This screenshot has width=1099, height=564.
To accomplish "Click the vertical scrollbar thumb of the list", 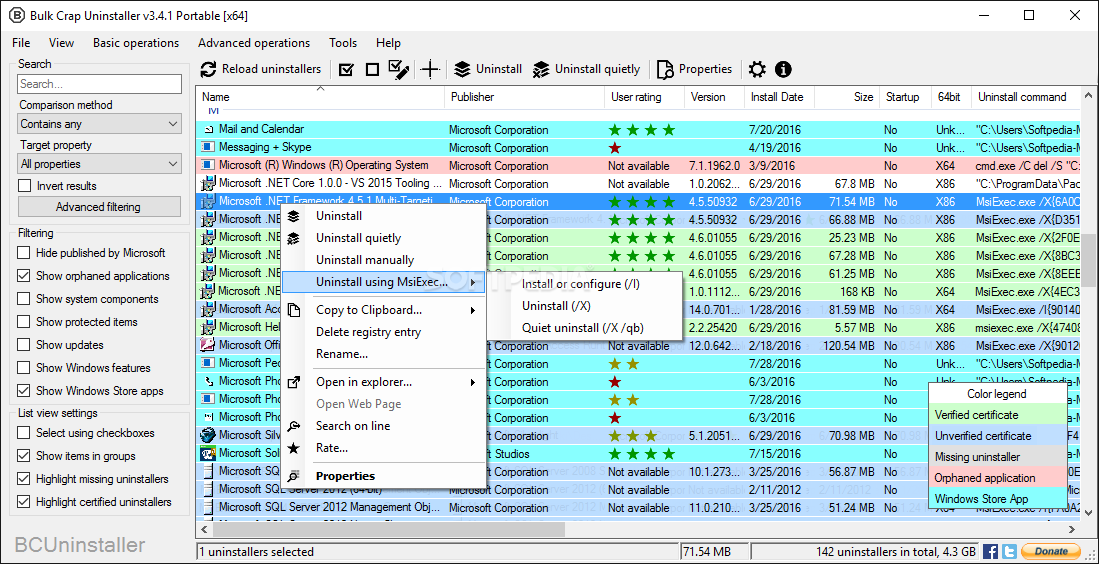I will [1088, 261].
